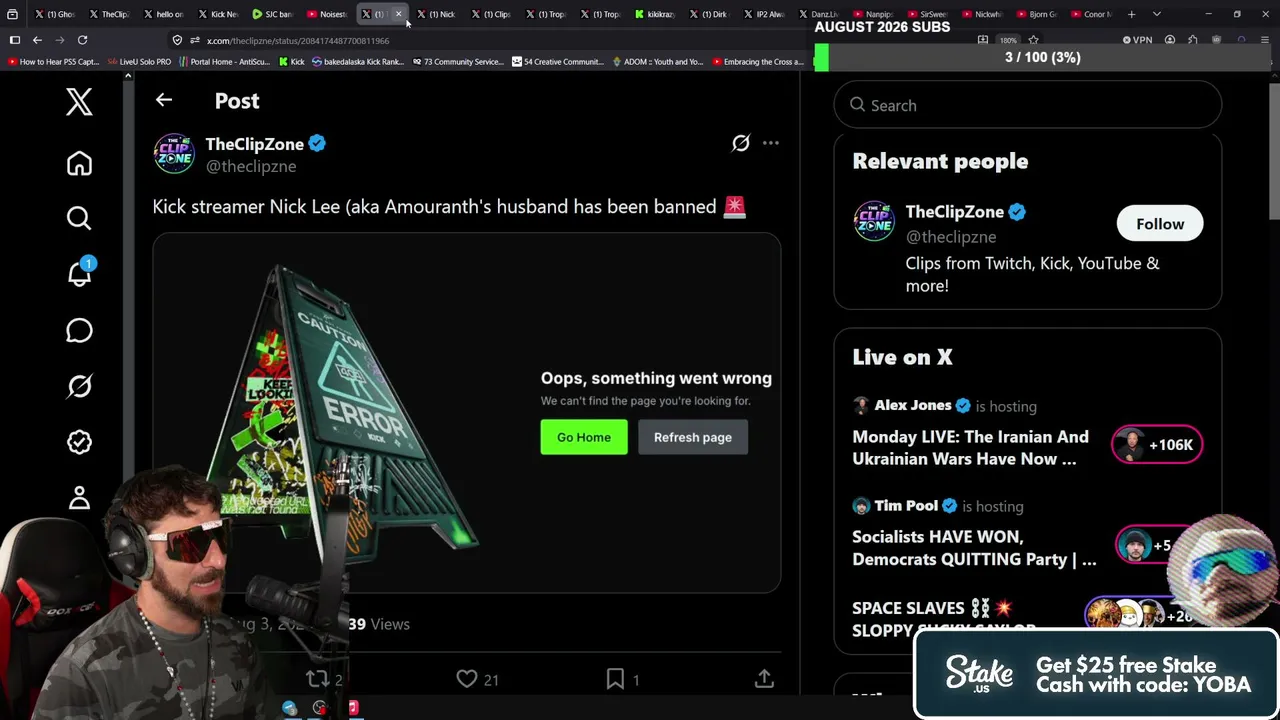Image resolution: width=1280 pixels, height=720 pixels.
Task: Click the back arrow beside Post
Action: point(164,100)
